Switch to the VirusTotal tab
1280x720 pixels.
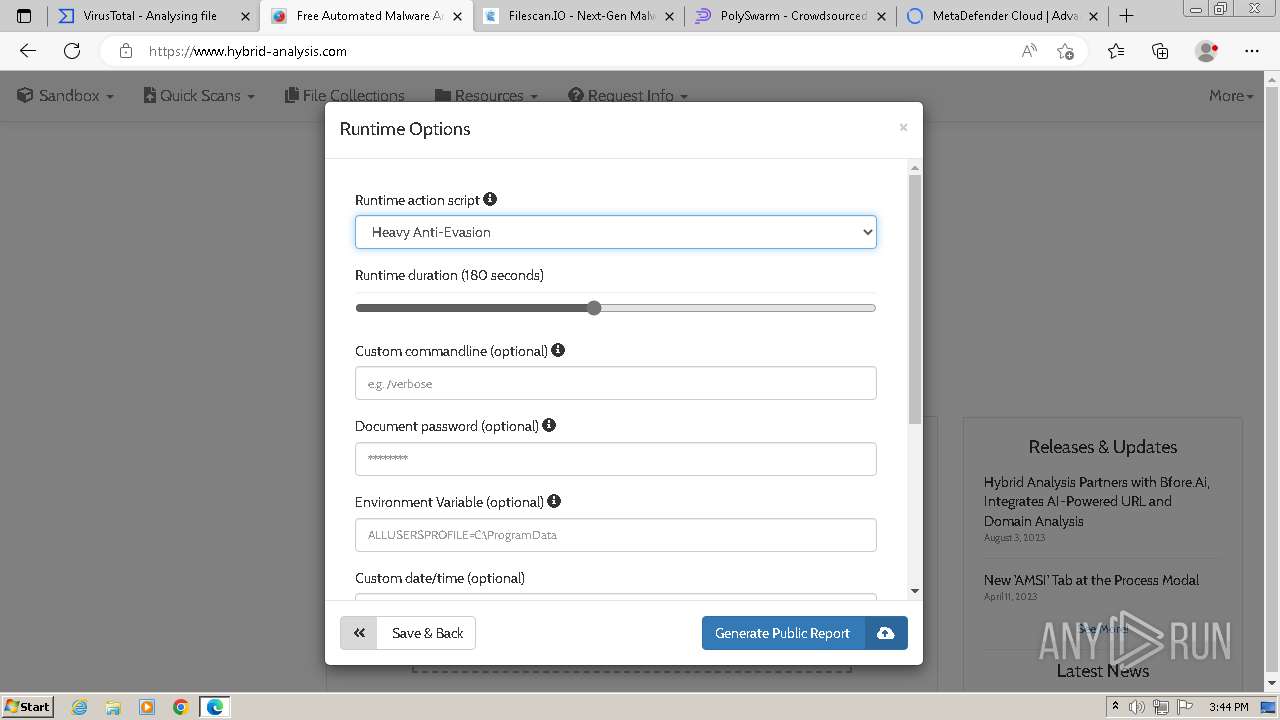(x=150, y=16)
